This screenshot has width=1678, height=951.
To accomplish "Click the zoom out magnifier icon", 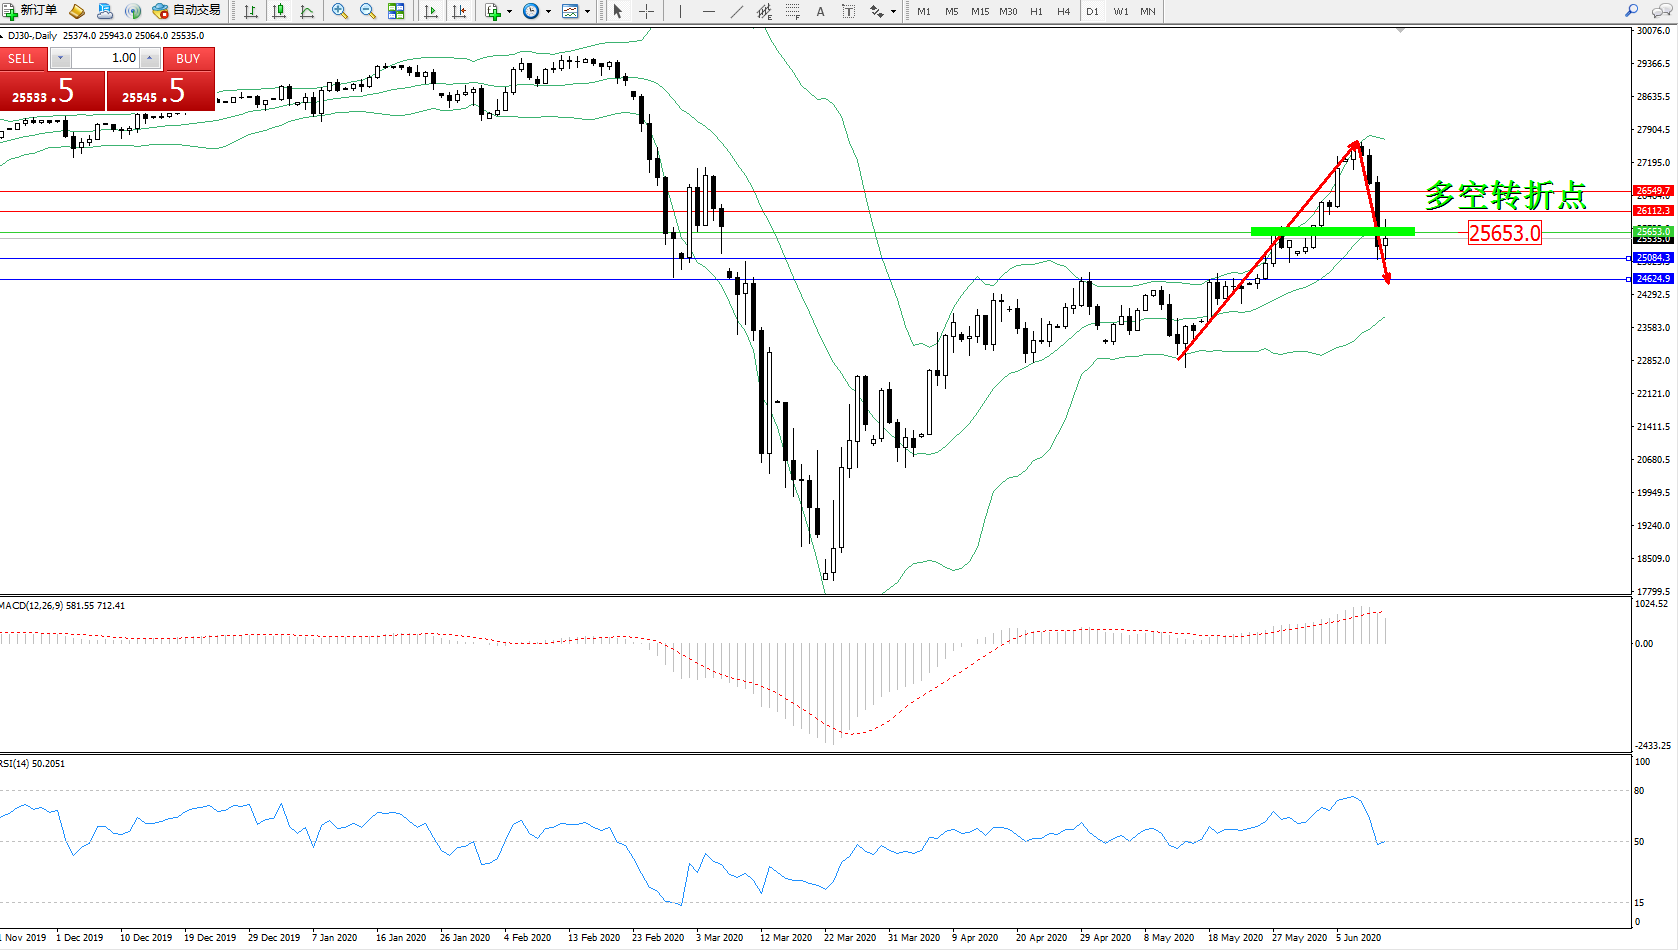I will [x=367, y=12].
